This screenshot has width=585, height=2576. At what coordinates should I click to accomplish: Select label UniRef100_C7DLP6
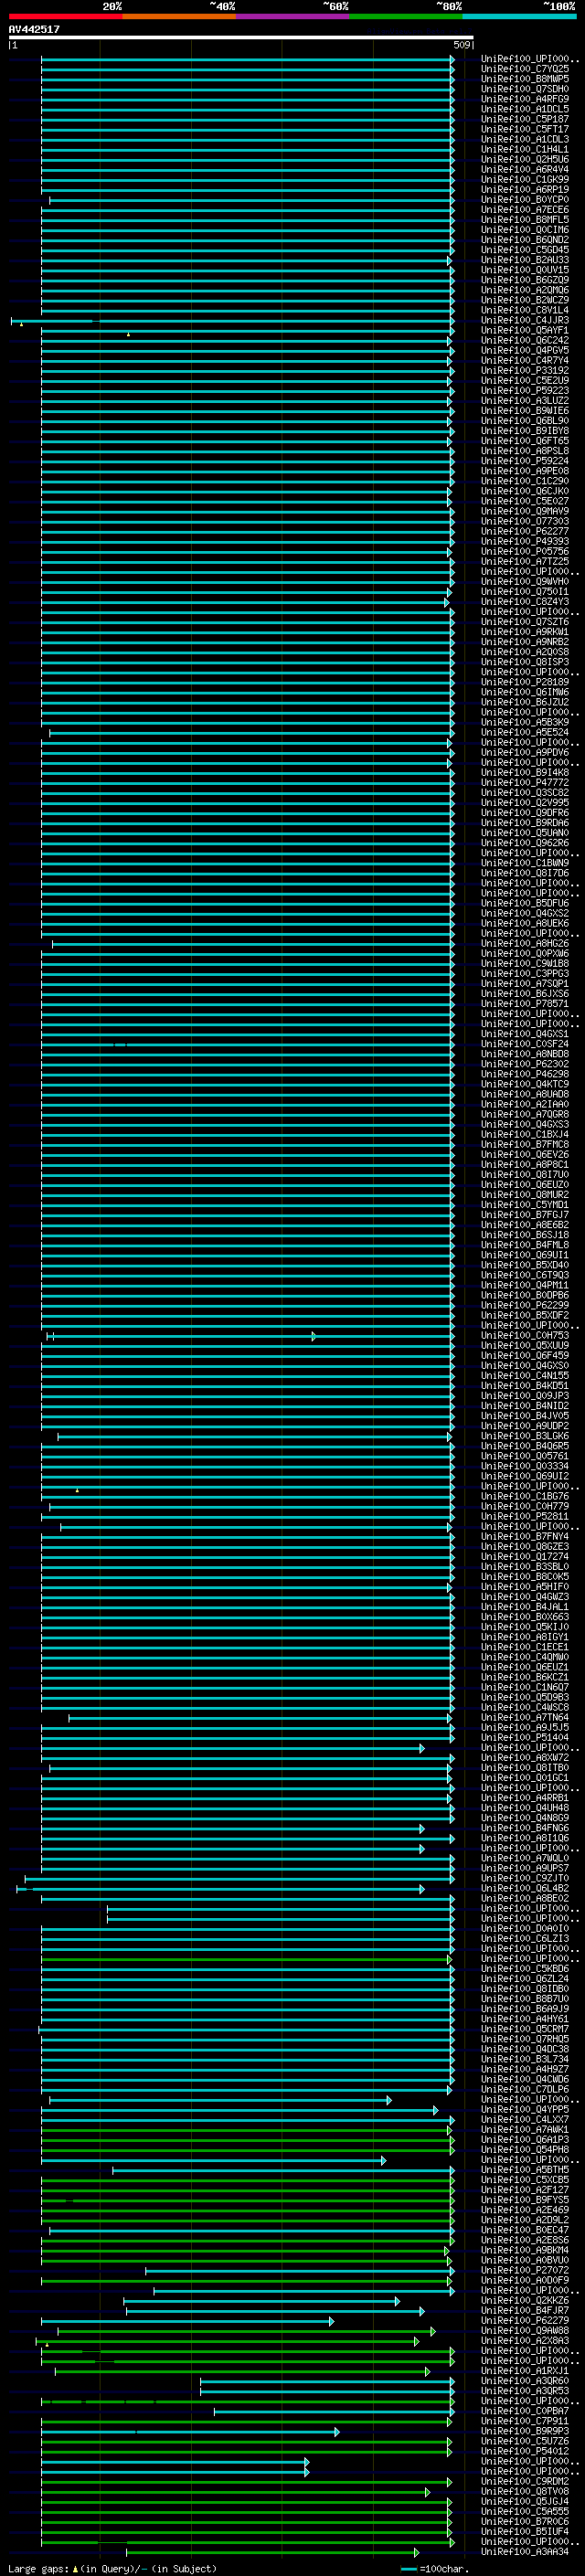(525, 2089)
